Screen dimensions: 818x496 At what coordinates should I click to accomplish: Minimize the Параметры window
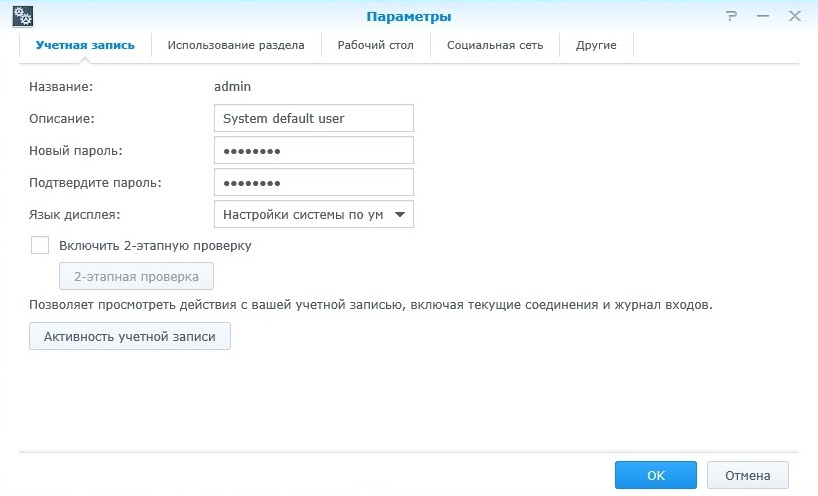click(x=764, y=17)
